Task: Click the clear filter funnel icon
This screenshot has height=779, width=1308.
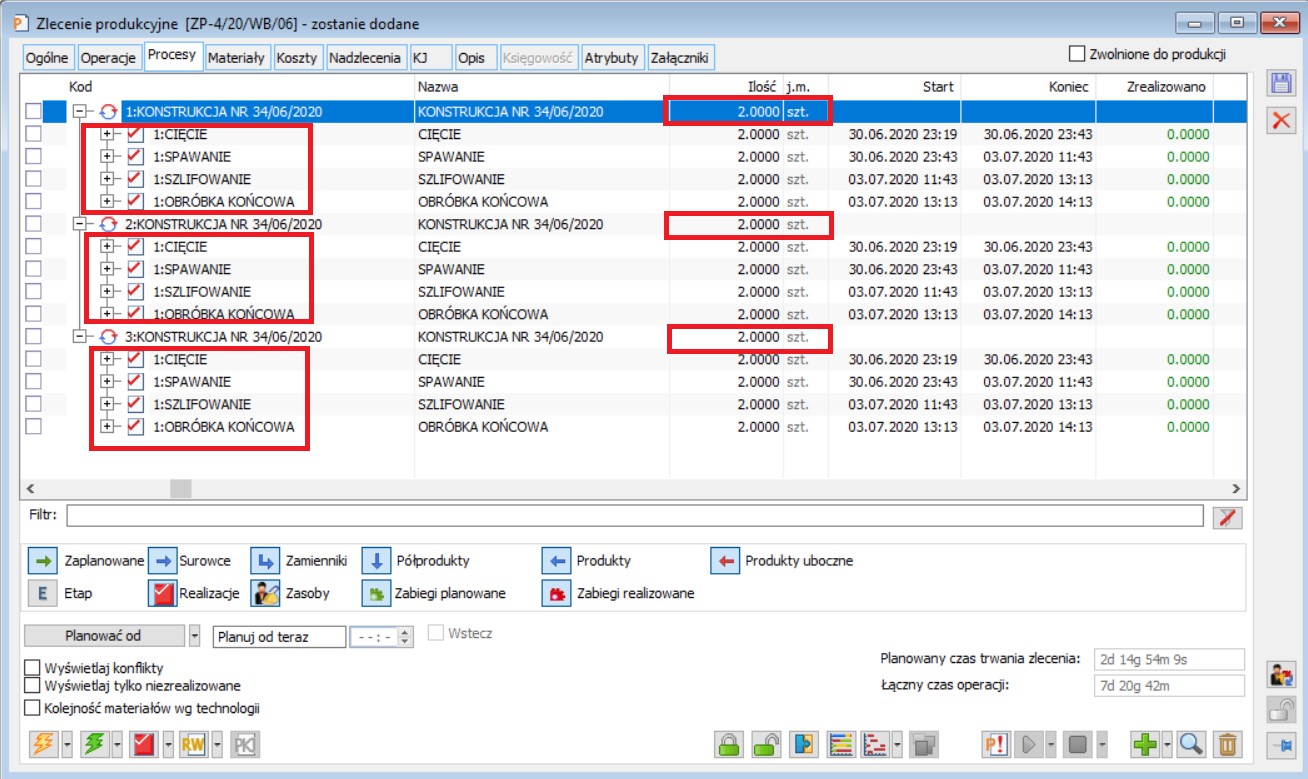Action: point(1227,516)
